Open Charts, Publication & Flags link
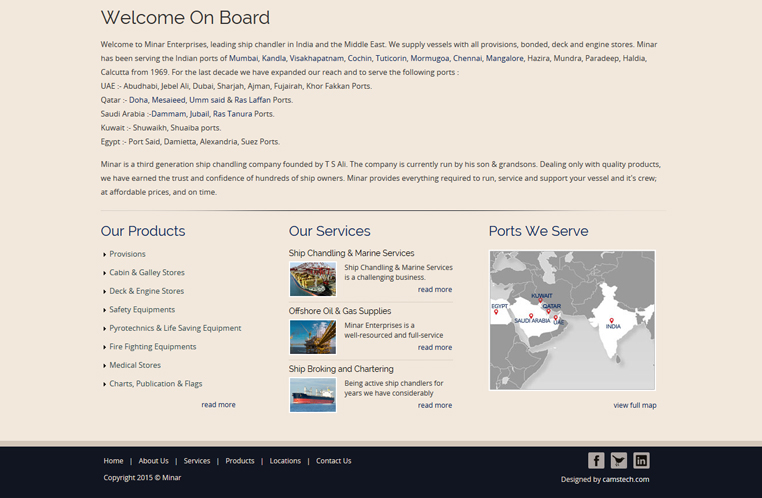 pos(156,383)
